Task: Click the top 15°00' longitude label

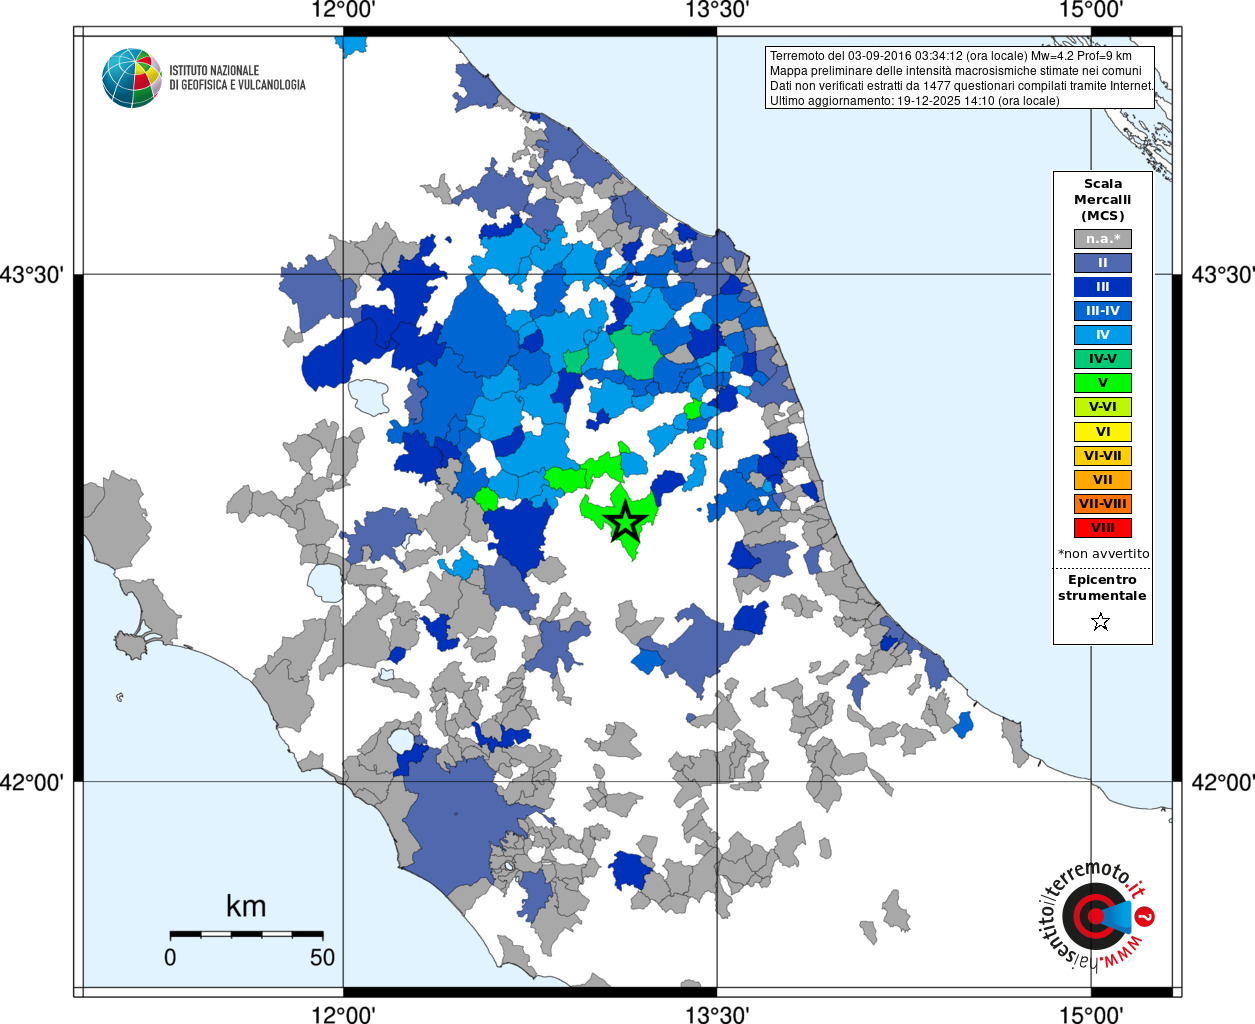Action: click(x=1091, y=11)
